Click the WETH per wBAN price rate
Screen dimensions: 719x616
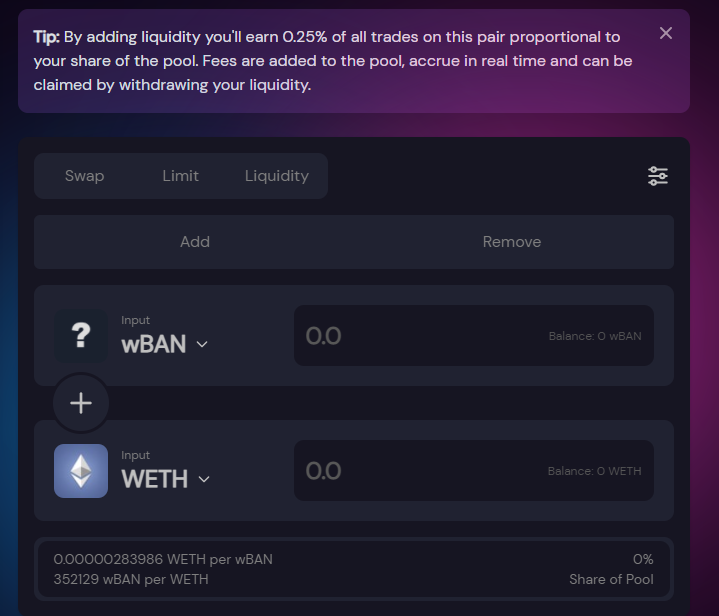click(x=163, y=559)
